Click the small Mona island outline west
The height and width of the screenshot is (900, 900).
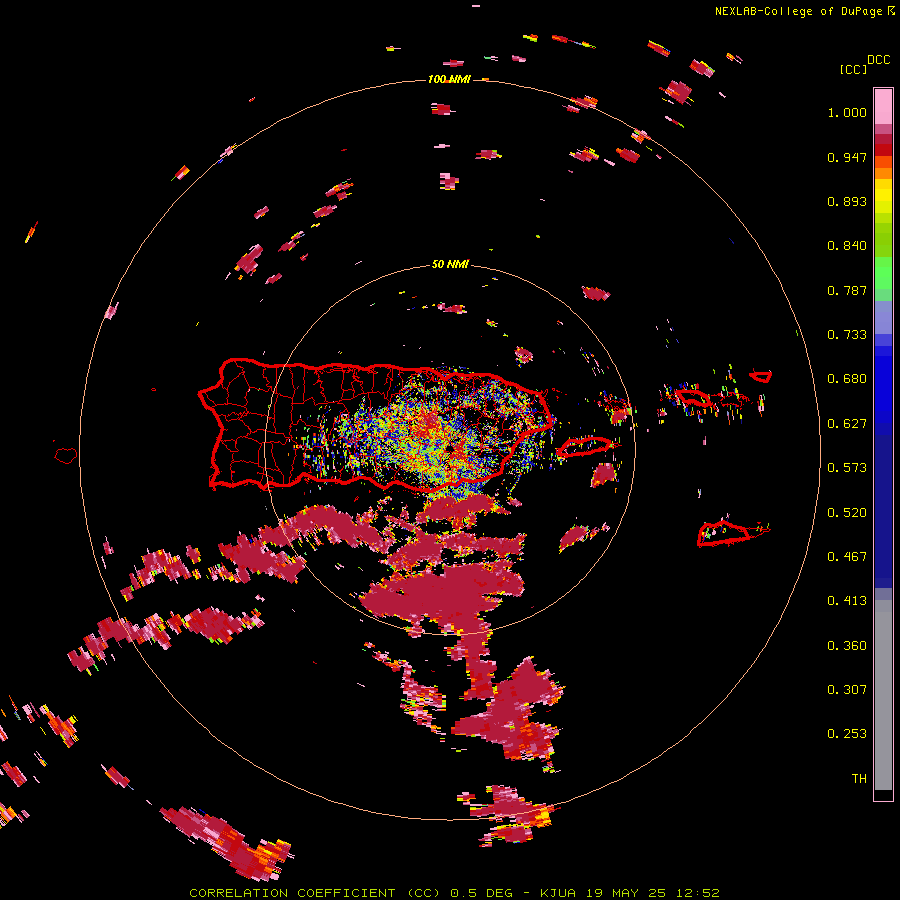(x=66, y=456)
